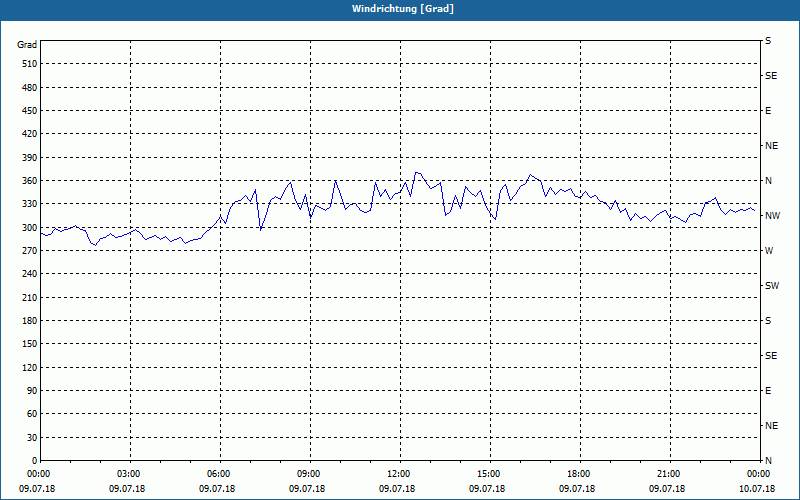Click the Windrichtung [Grad] chart title

coord(403,9)
